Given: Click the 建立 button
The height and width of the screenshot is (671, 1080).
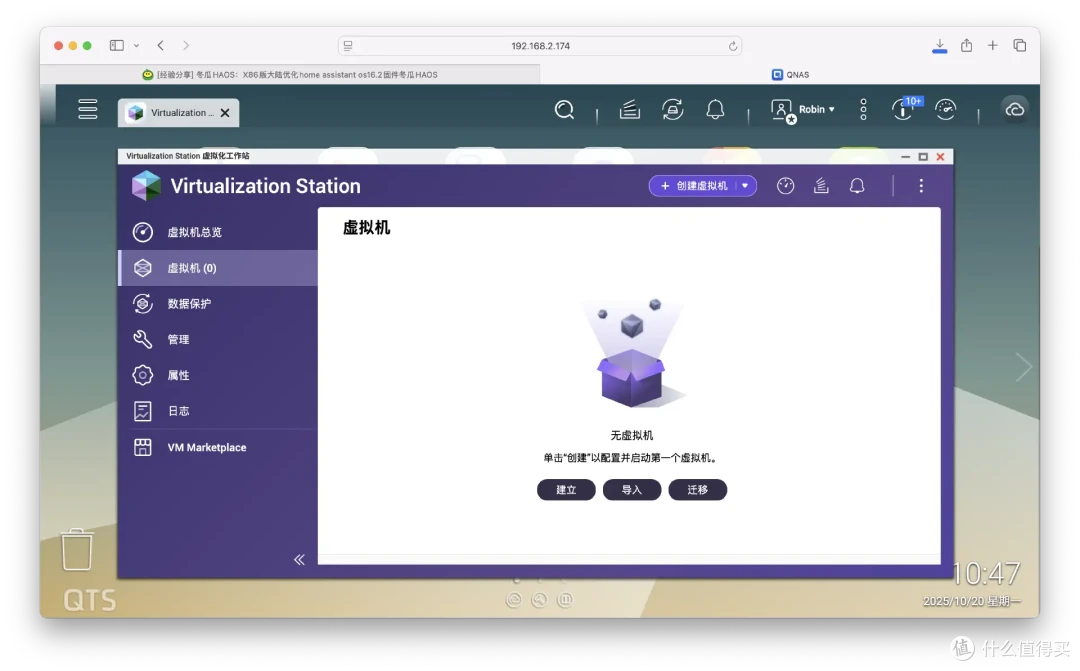Looking at the screenshot, I should click(x=566, y=490).
